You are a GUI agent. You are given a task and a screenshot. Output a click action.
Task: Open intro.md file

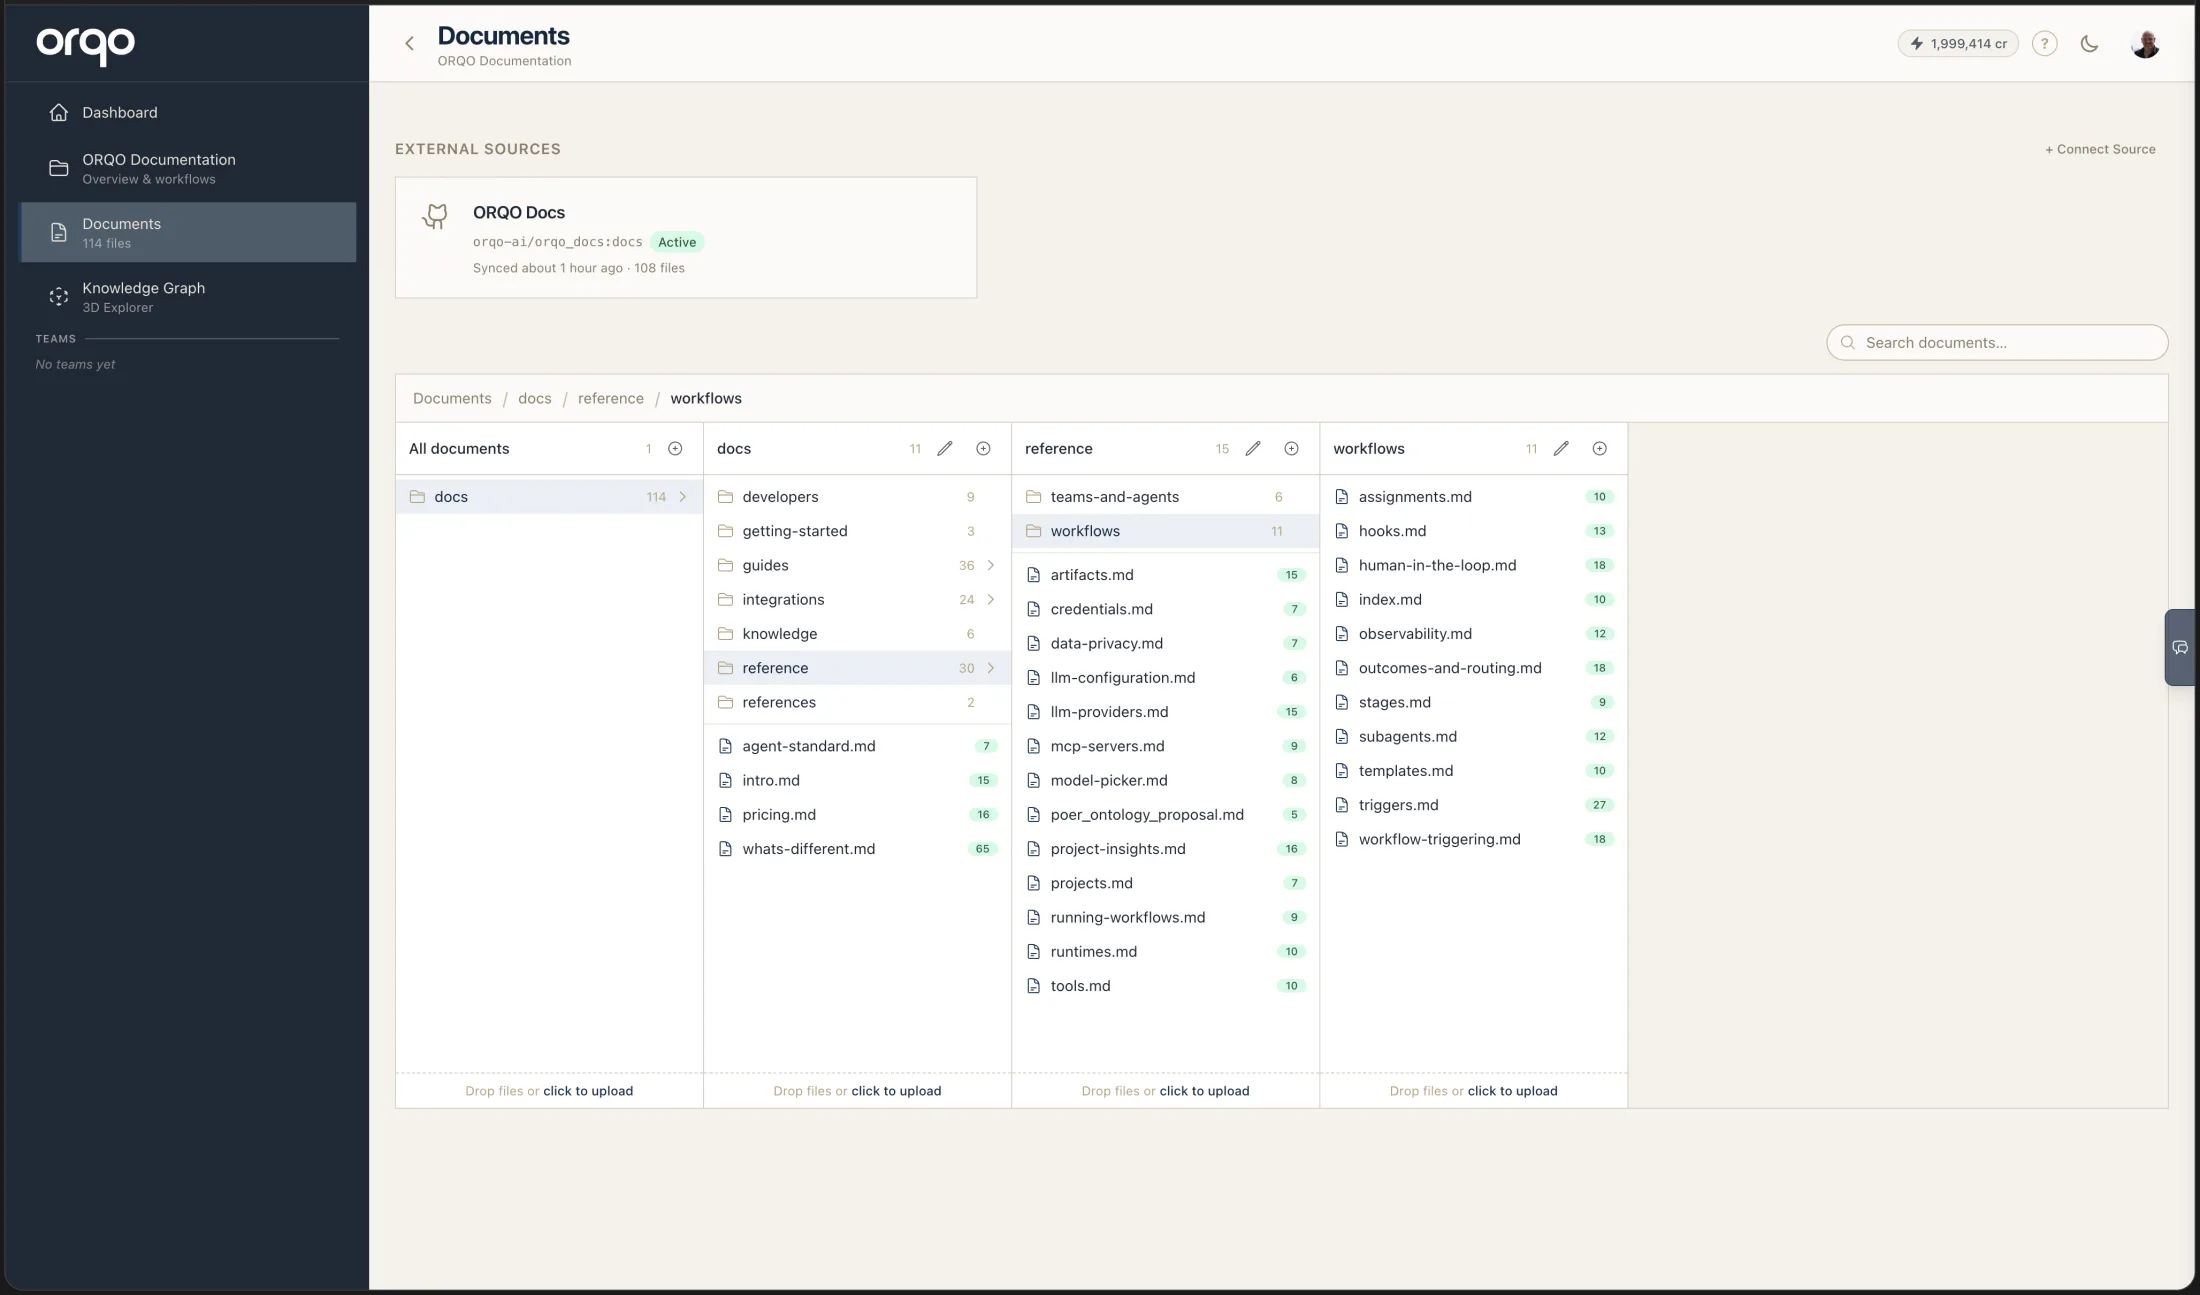[857, 780]
